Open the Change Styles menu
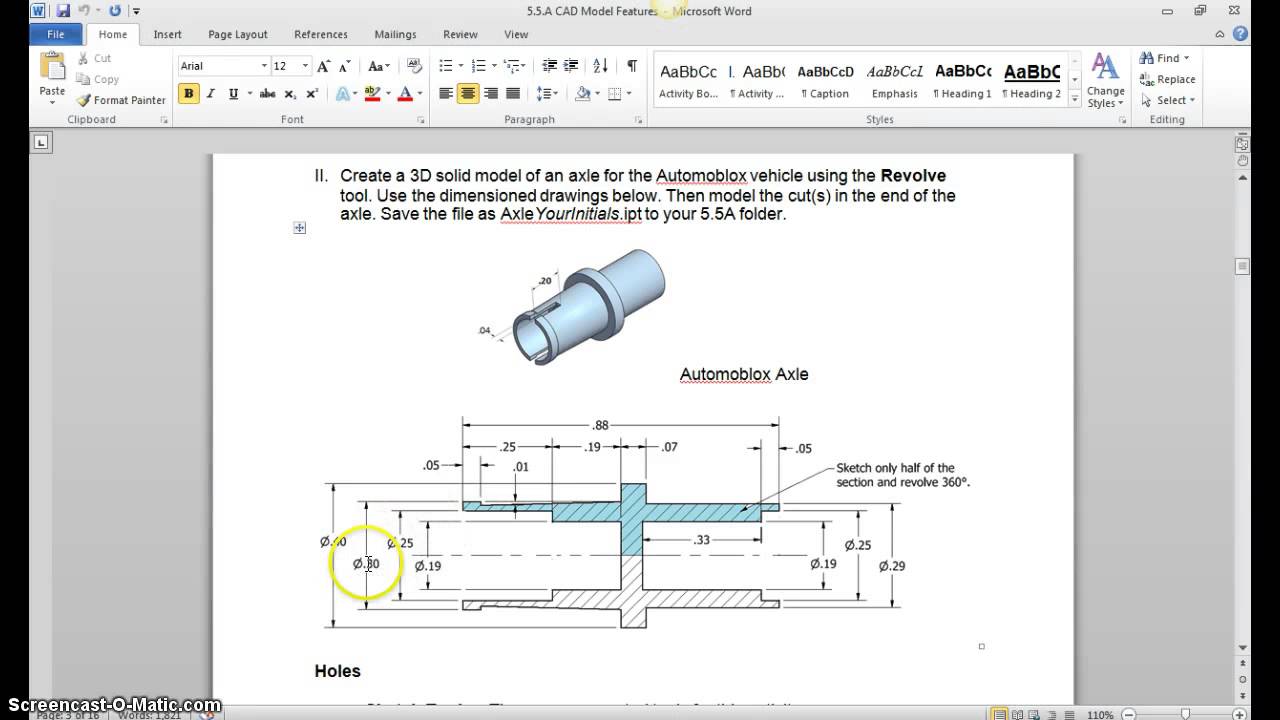The image size is (1280, 720). point(1104,81)
